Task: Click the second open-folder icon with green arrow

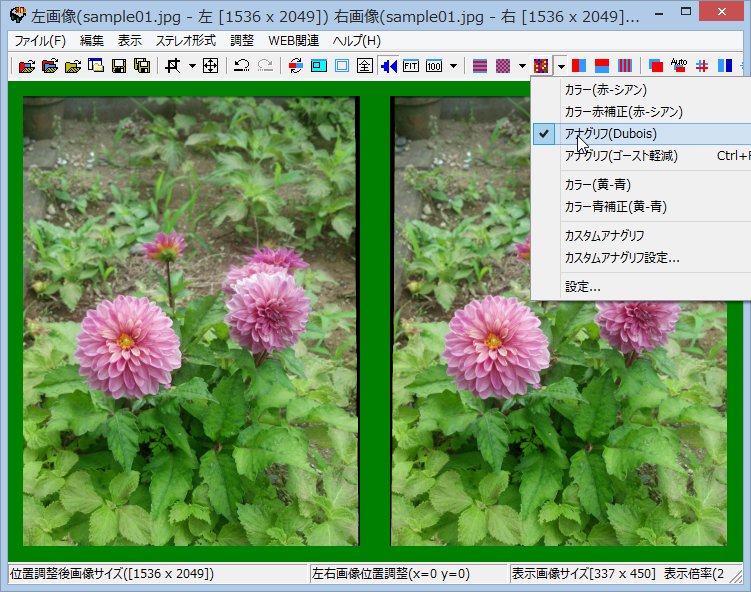Action: click(x=50, y=66)
